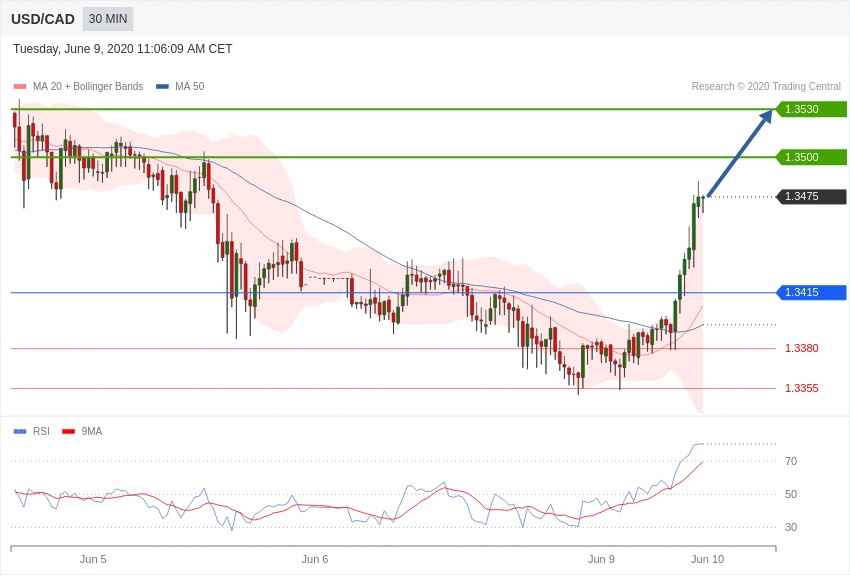This screenshot has height=576, width=850.
Task: Click the 1.3500 green price tag
Action: coord(811,157)
